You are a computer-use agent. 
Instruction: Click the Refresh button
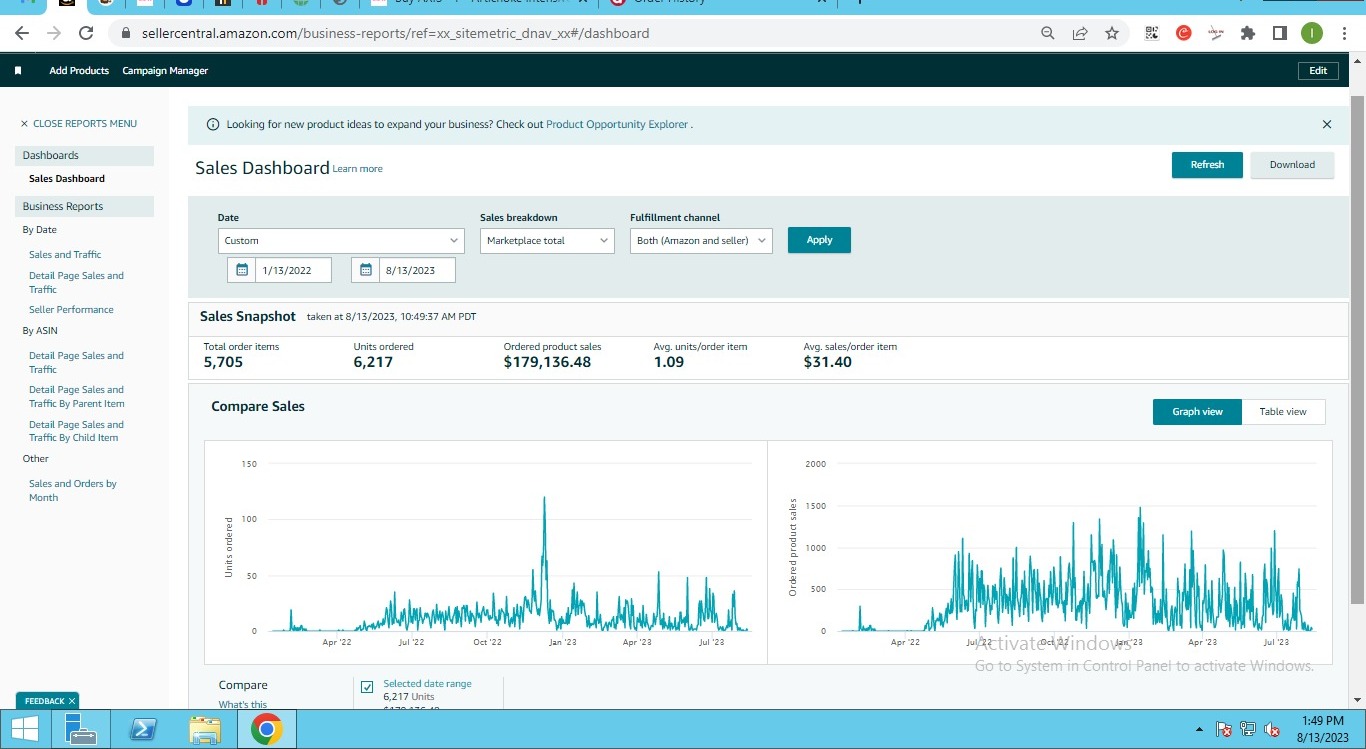(x=1207, y=165)
